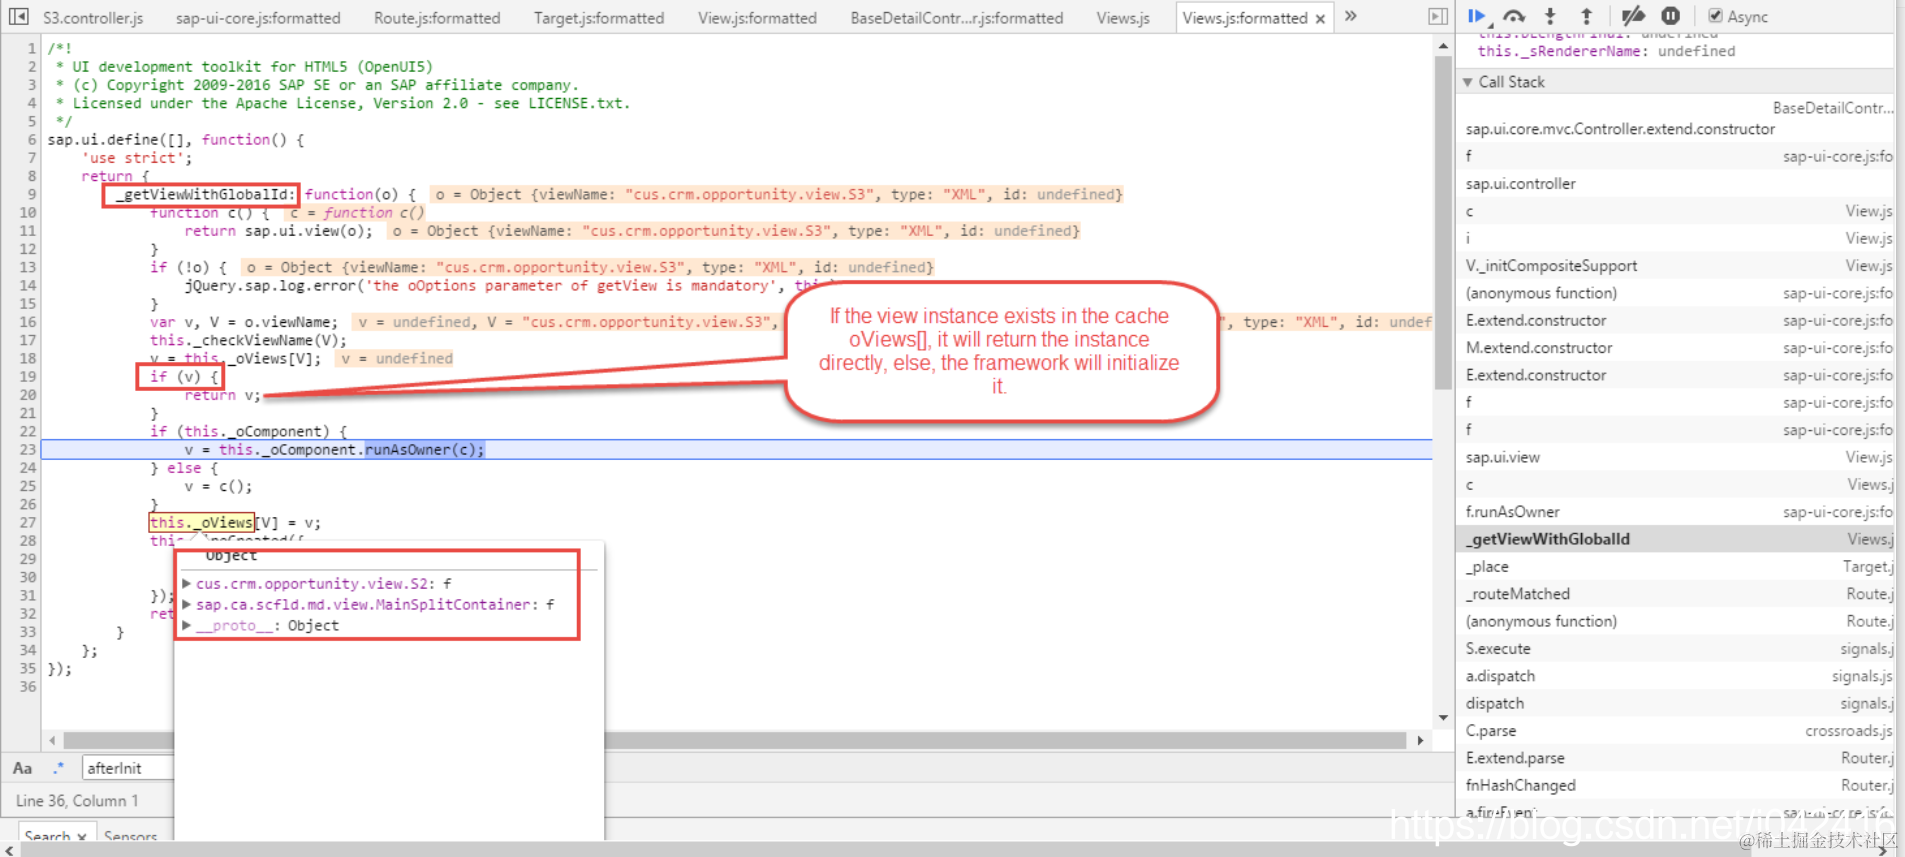1905x857 pixels.
Task: Toggle regular expression search
Action: click(58, 768)
